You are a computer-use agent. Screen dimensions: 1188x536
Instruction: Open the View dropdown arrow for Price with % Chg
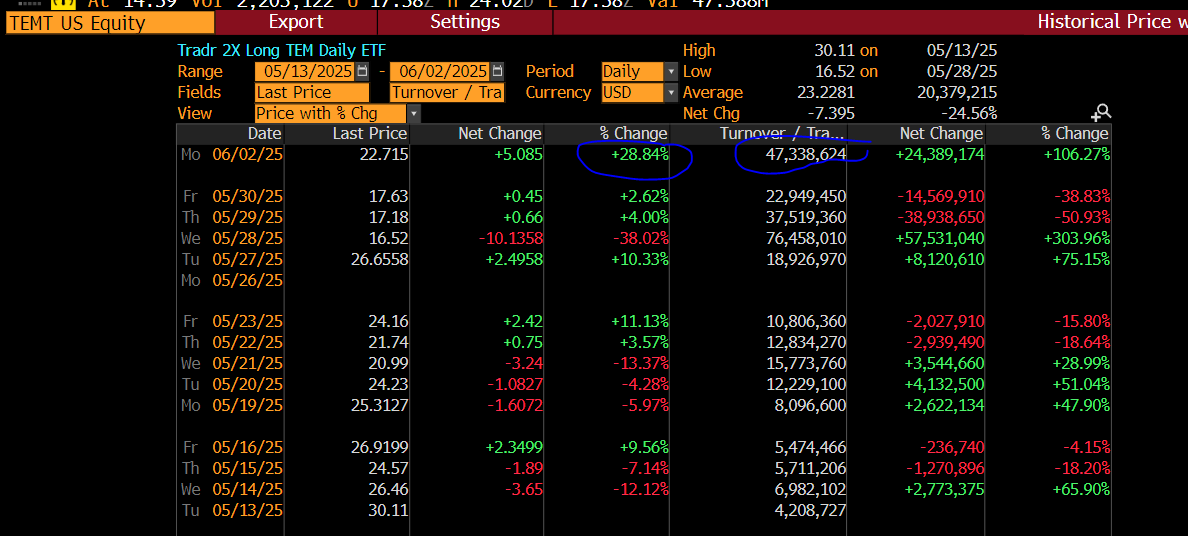click(x=414, y=114)
